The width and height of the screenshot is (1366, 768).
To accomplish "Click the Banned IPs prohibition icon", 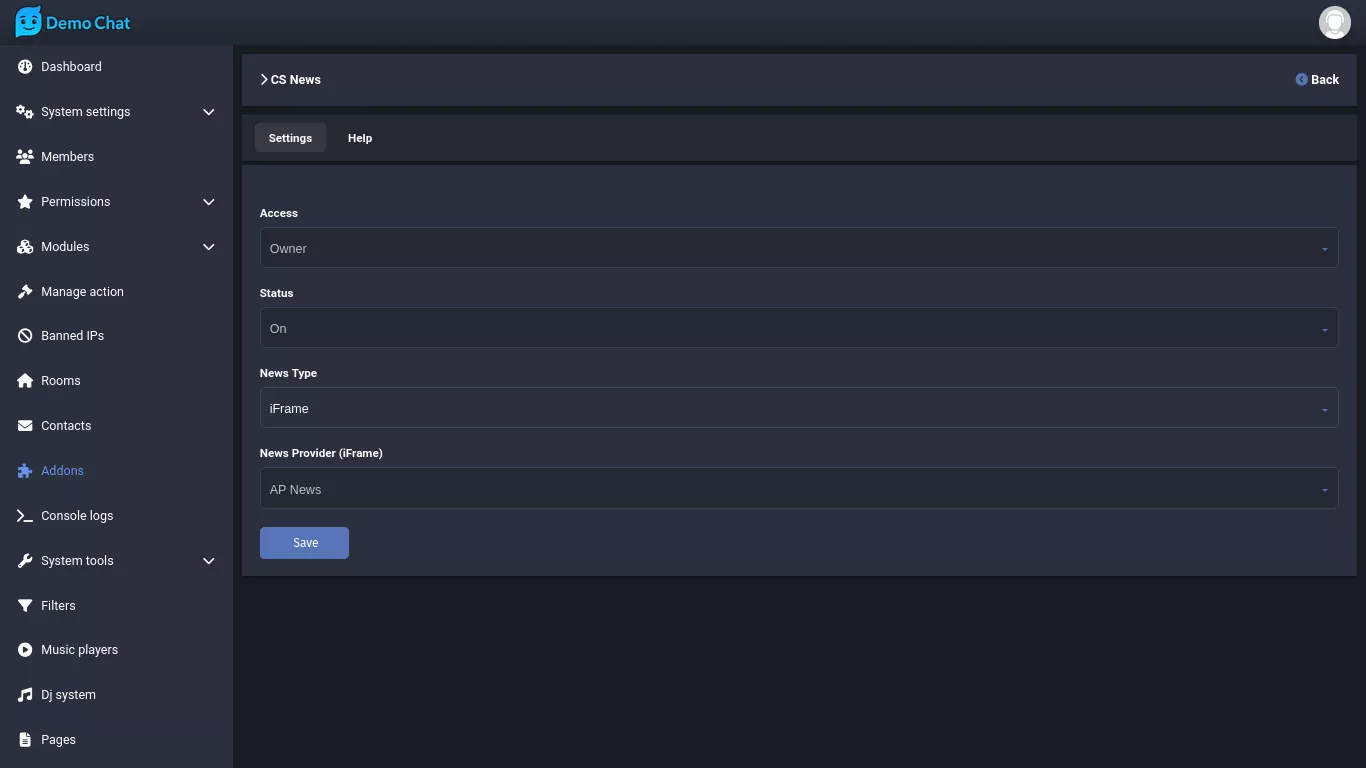I will click(25, 336).
